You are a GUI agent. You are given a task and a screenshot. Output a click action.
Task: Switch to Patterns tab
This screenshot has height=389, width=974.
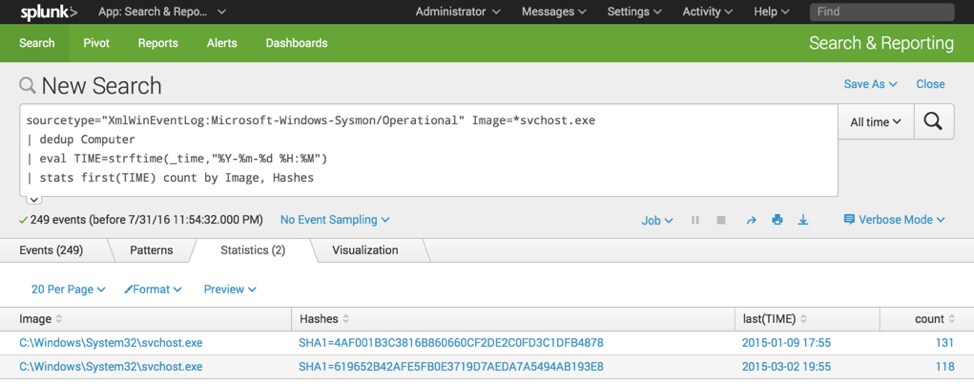coord(151,250)
